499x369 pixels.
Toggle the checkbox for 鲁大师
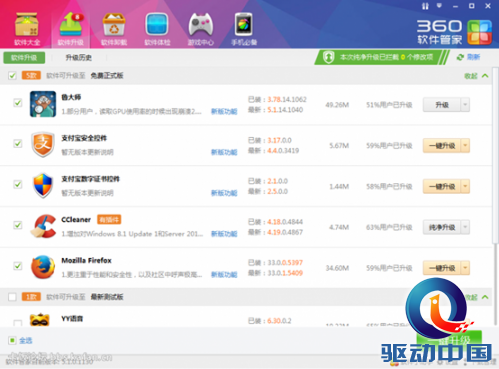tap(18, 103)
